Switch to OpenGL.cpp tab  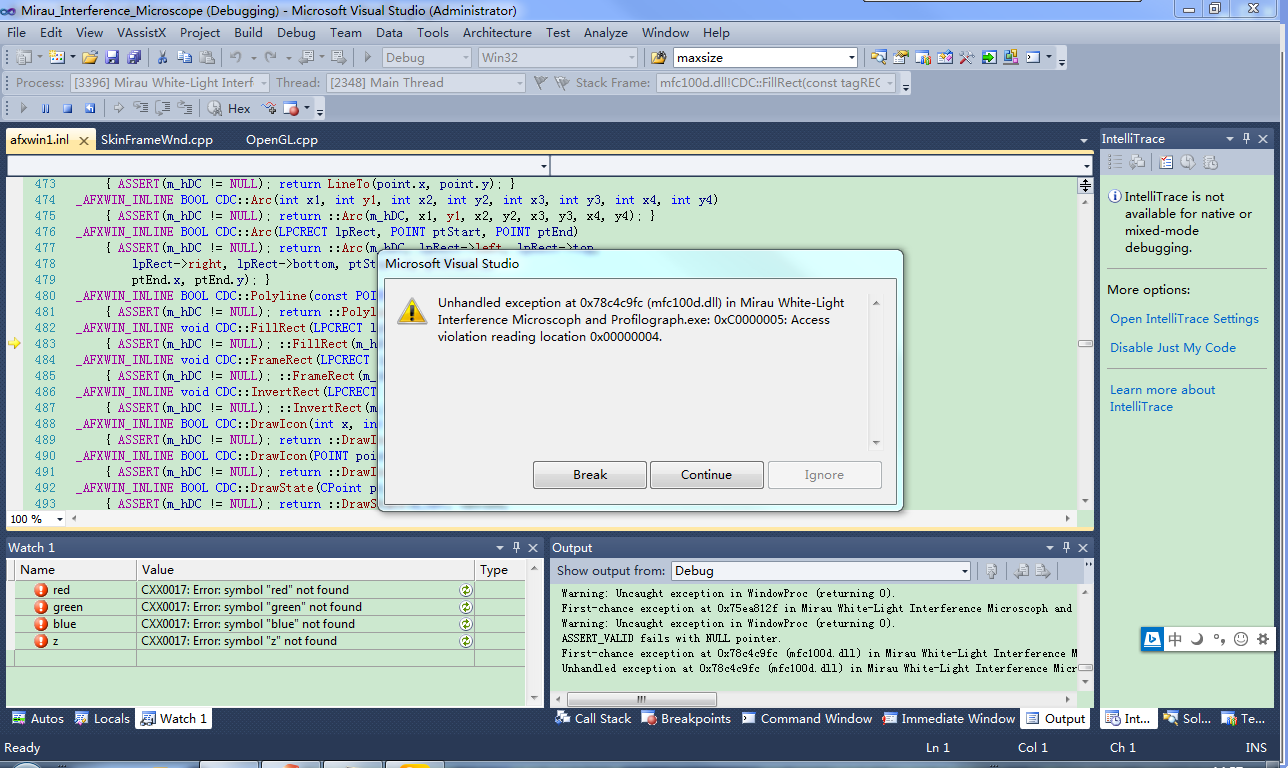[282, 140]
